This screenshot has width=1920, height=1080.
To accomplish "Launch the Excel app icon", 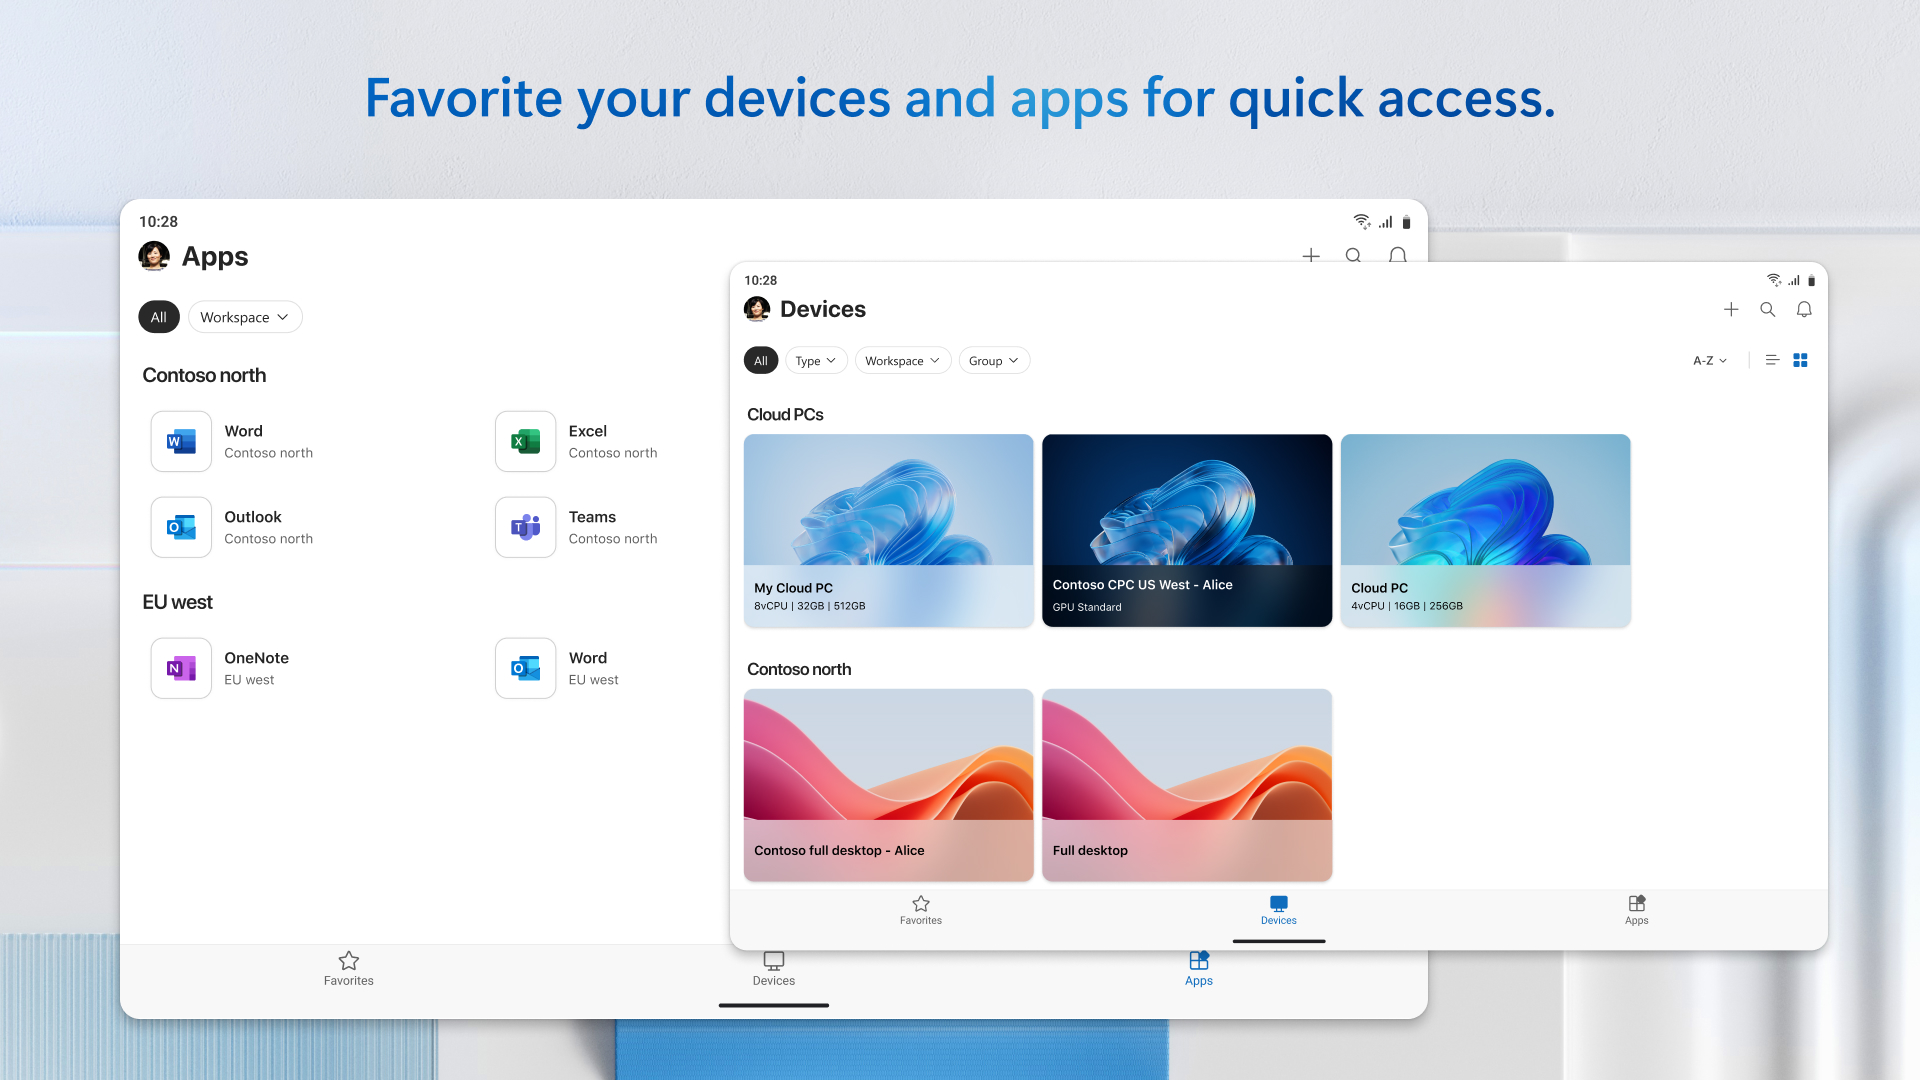I will (x=524, y=441).
